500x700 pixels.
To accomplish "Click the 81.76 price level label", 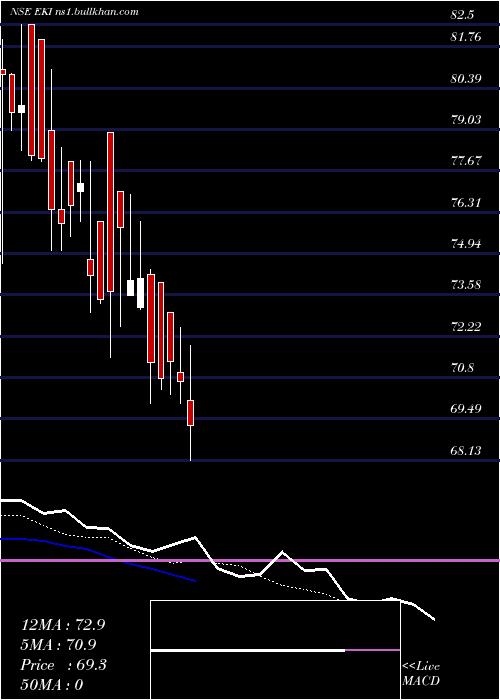I will point(466,37).
